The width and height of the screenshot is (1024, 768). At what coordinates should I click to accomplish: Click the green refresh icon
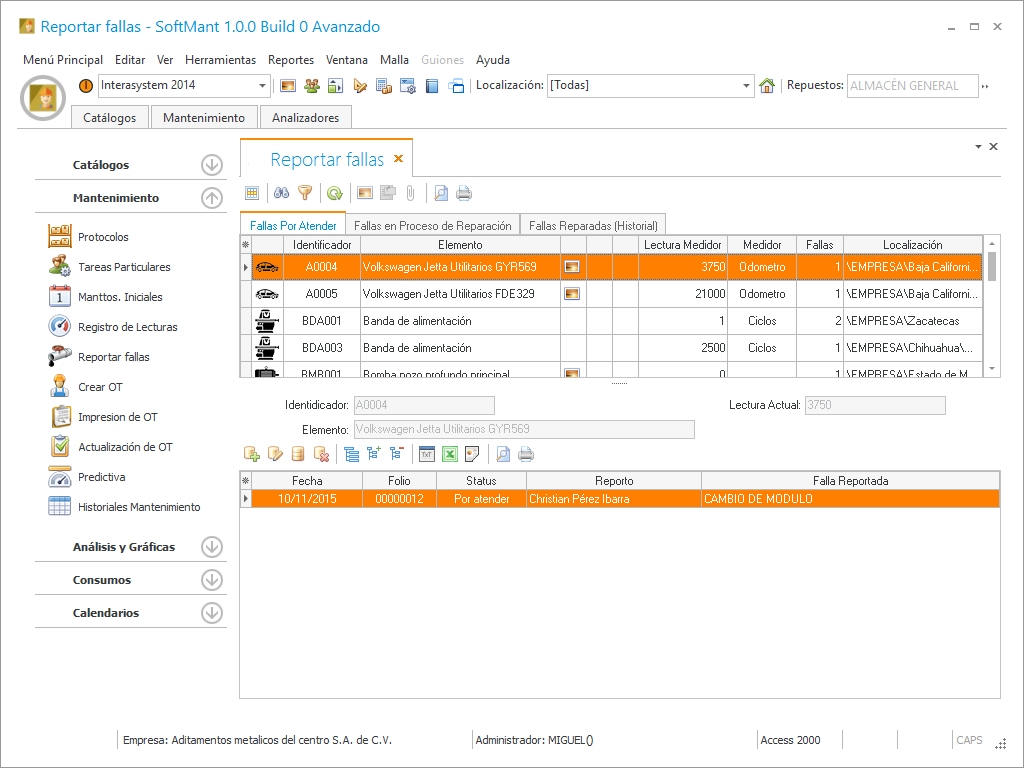pos(335,193)
